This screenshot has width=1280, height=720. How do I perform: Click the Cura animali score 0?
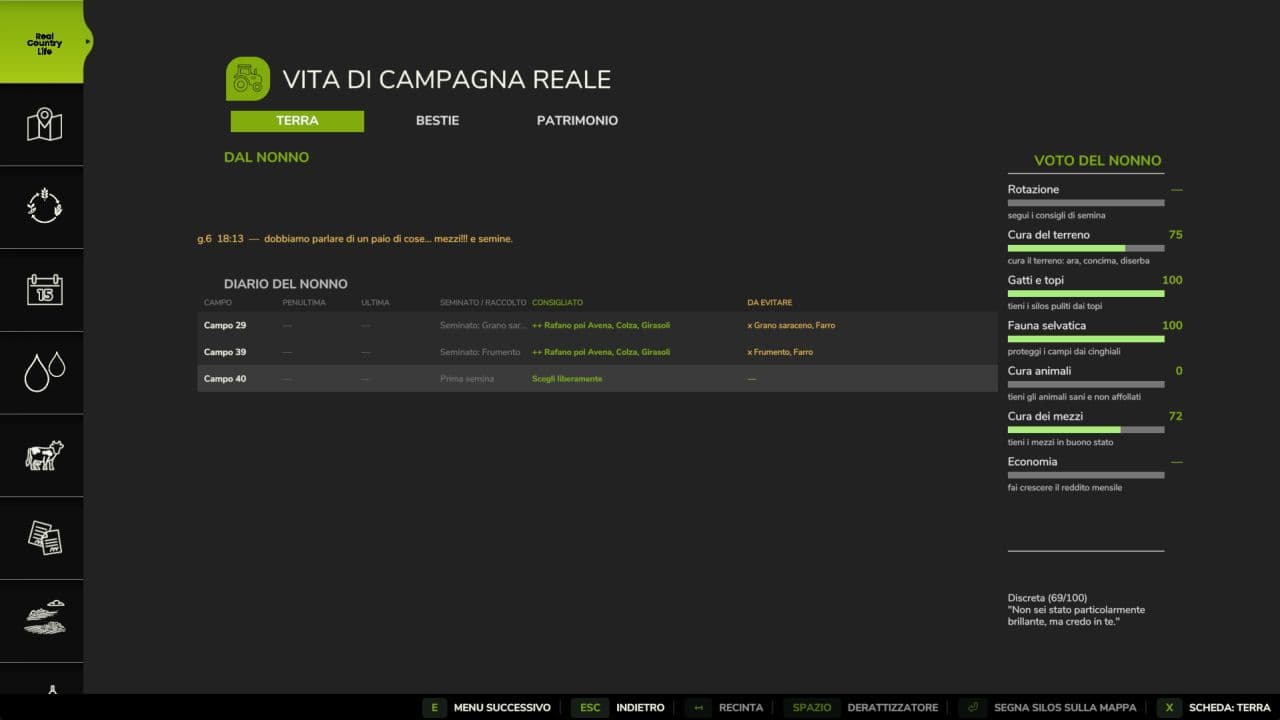(x=1179, y=371)
